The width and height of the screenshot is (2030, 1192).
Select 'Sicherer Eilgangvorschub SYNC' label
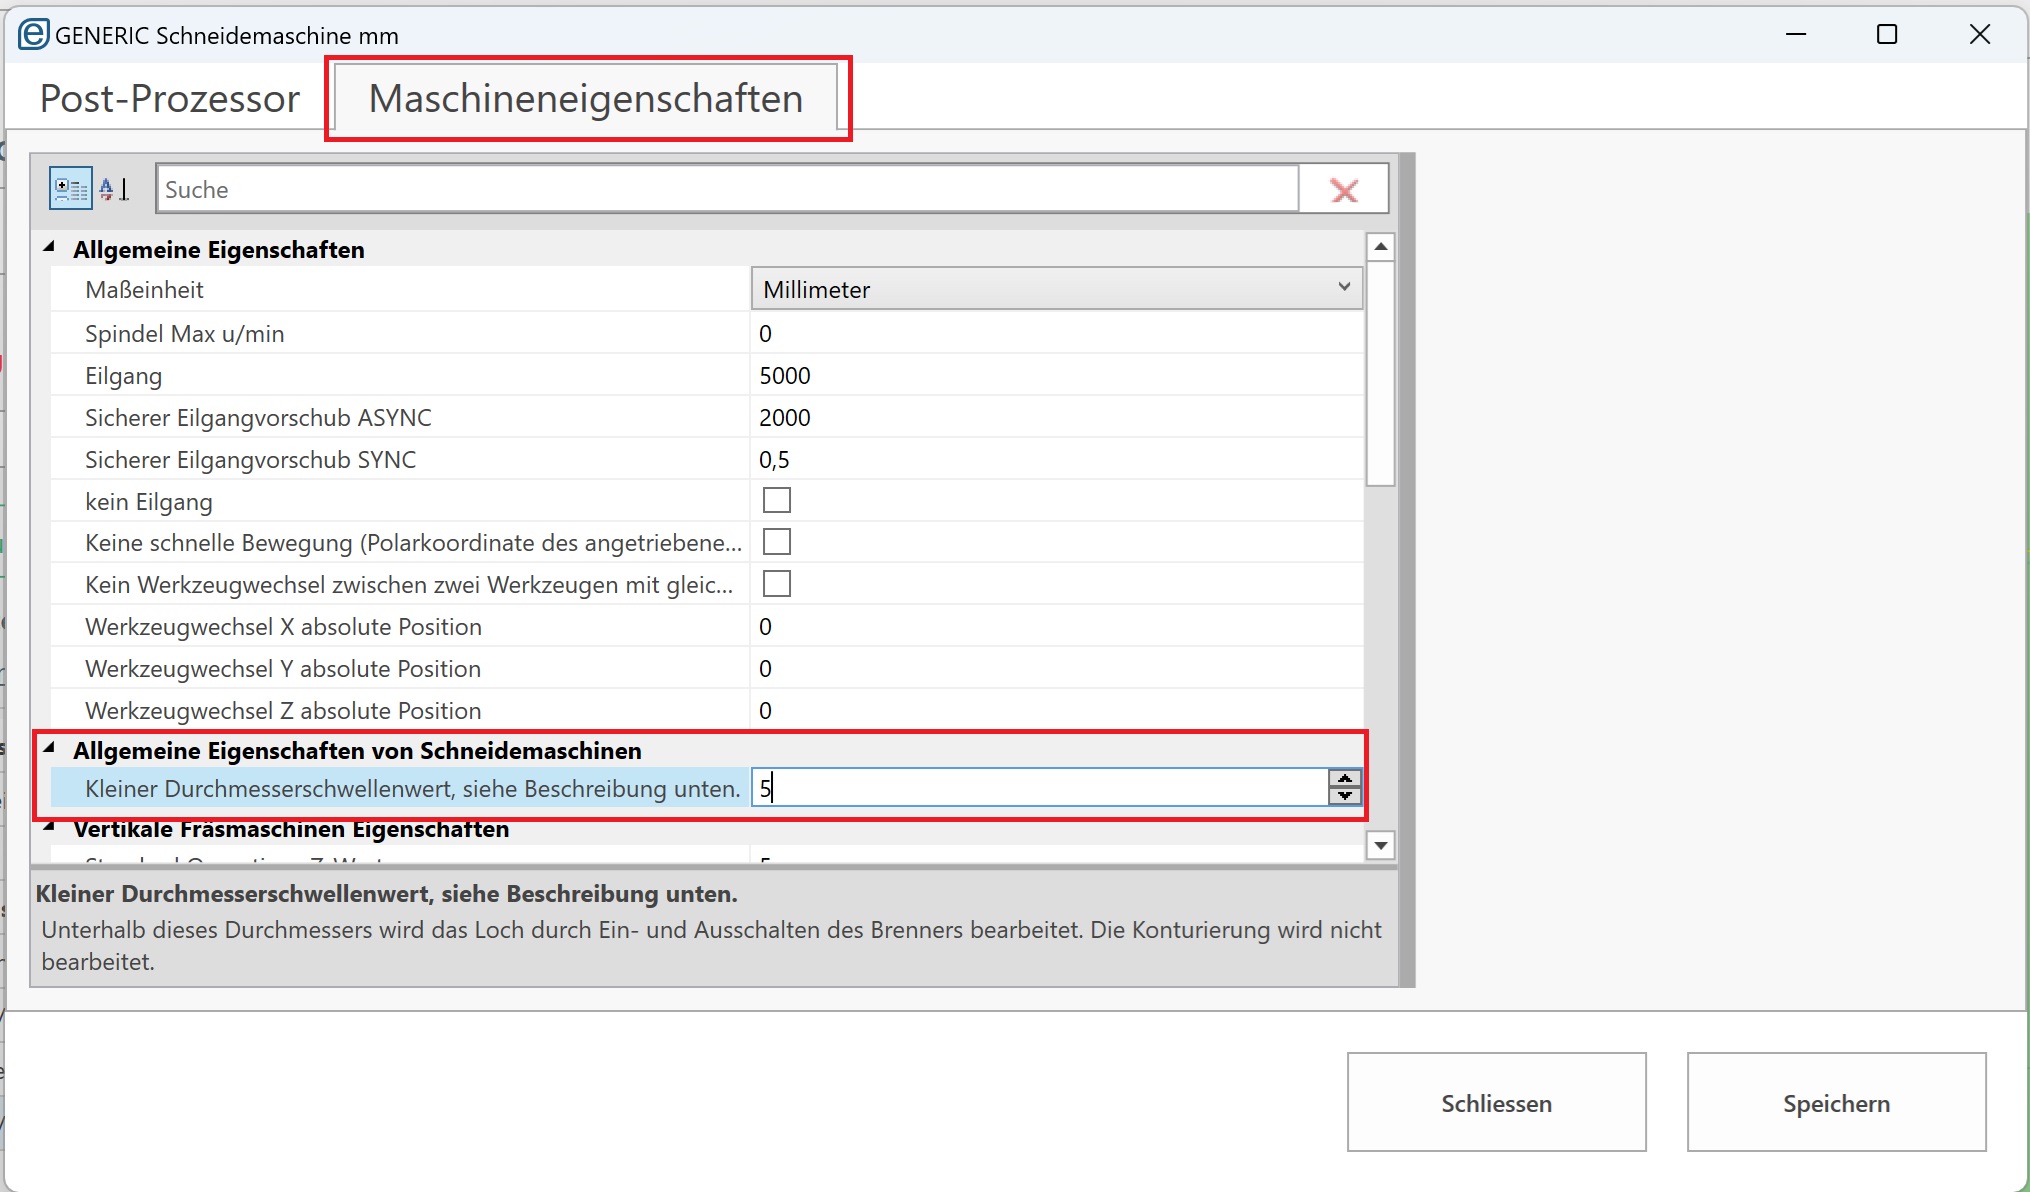(x=250, y=459)
